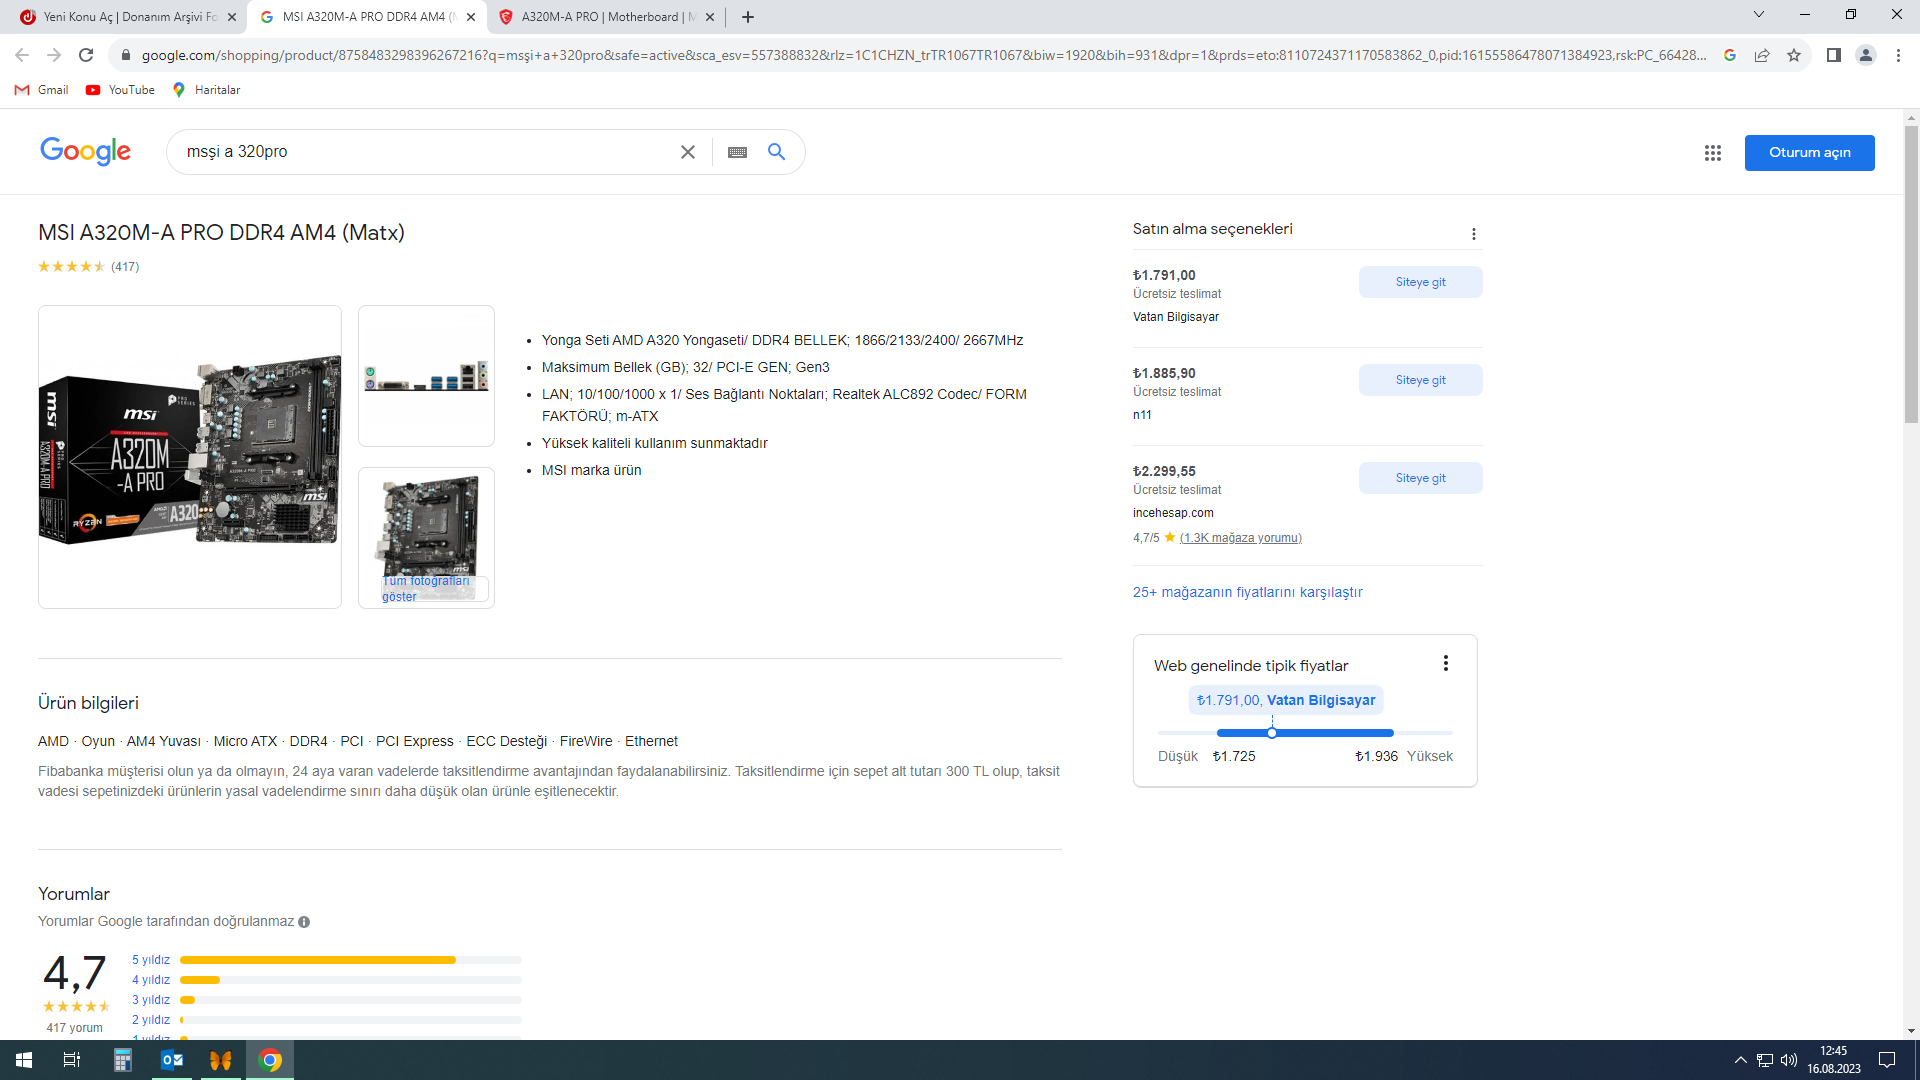
Task: Click the blue magnifier search icon
Action: click(x=776, y=152)
